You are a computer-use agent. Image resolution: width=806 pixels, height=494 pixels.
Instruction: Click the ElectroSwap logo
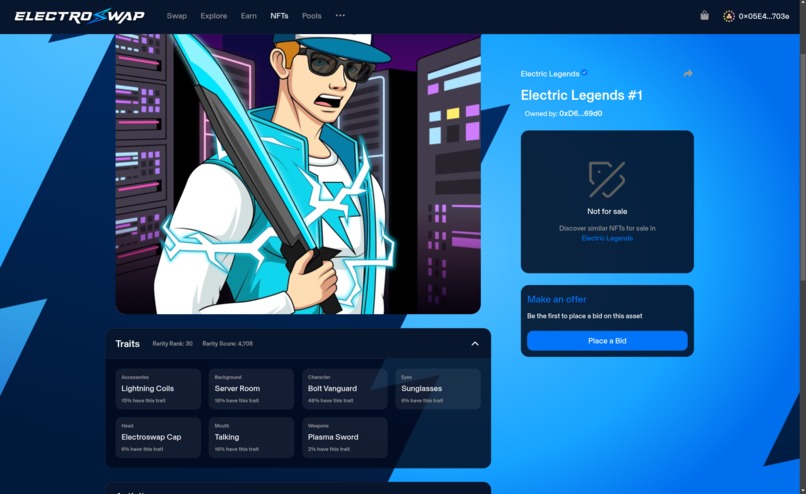[80, 16]
